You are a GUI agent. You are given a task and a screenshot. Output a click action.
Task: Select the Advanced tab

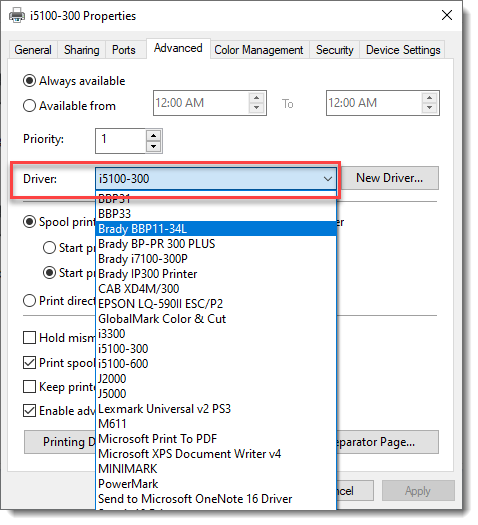(178, 48)
